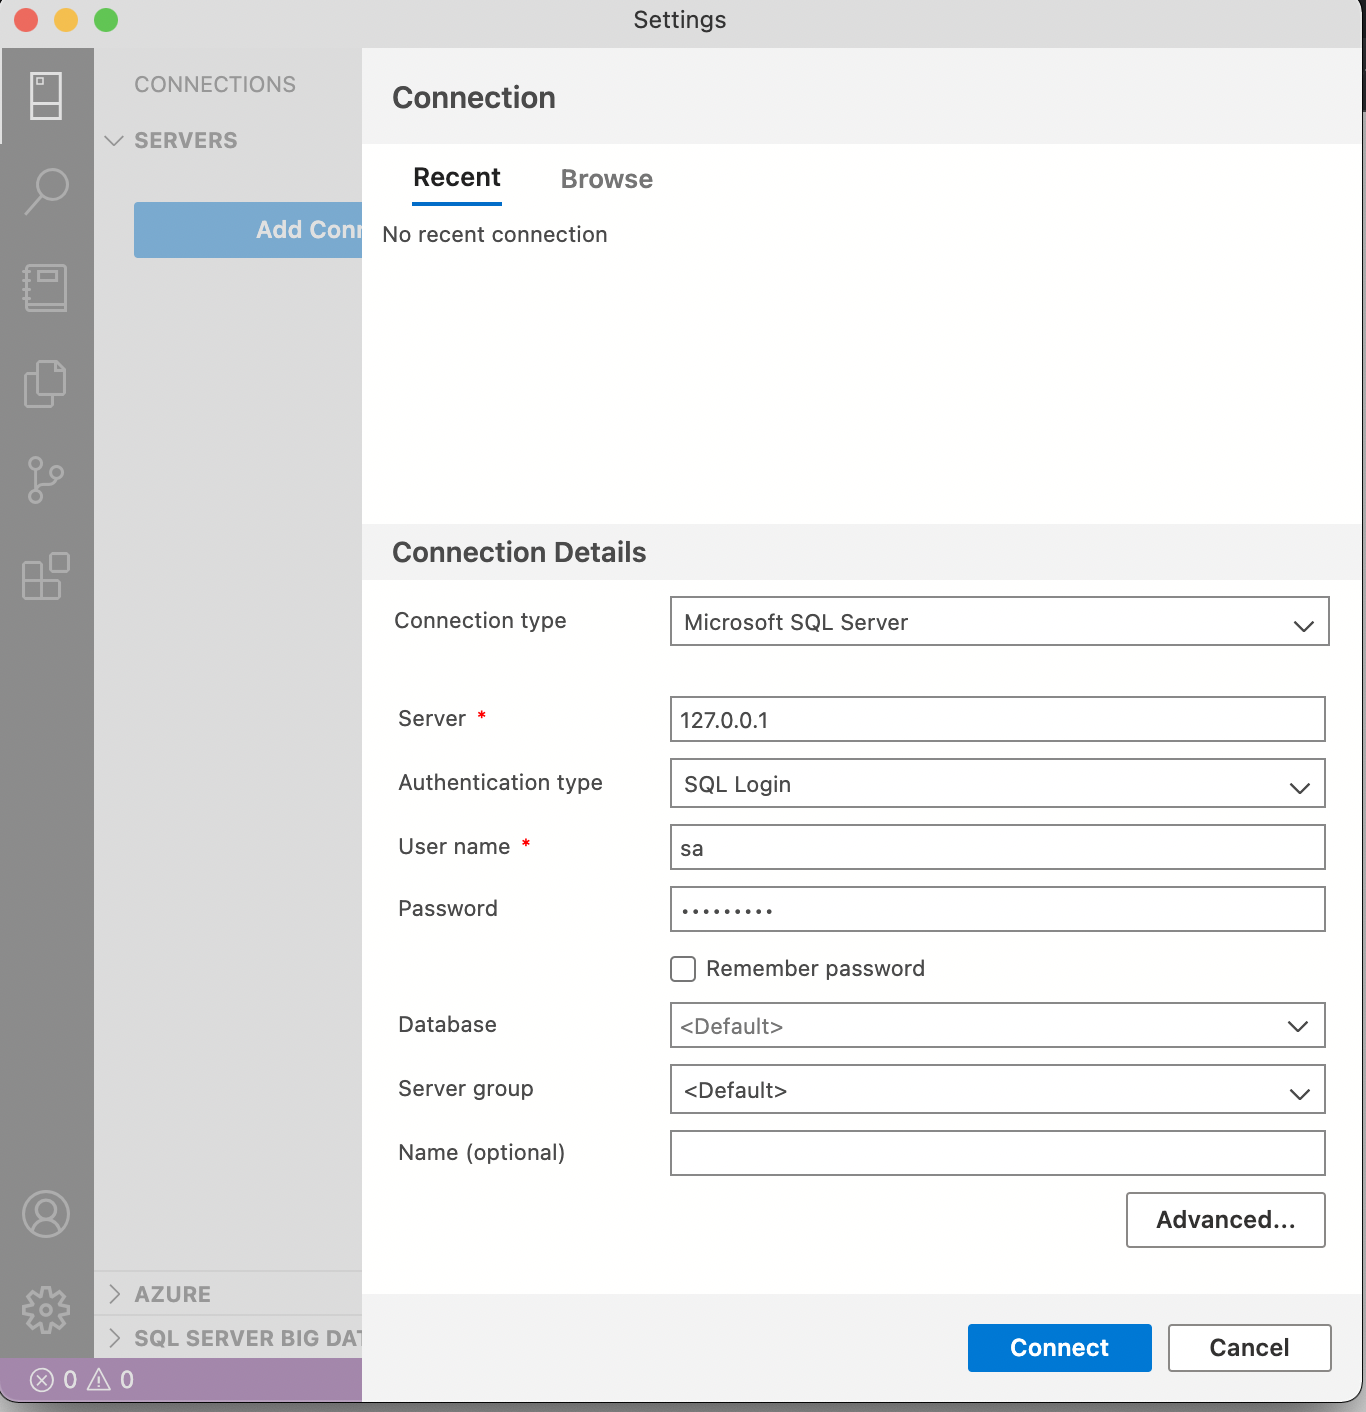This screenshot has width=1366, height=1412.
Task: Click the Add Connection button
Action: 248,230
